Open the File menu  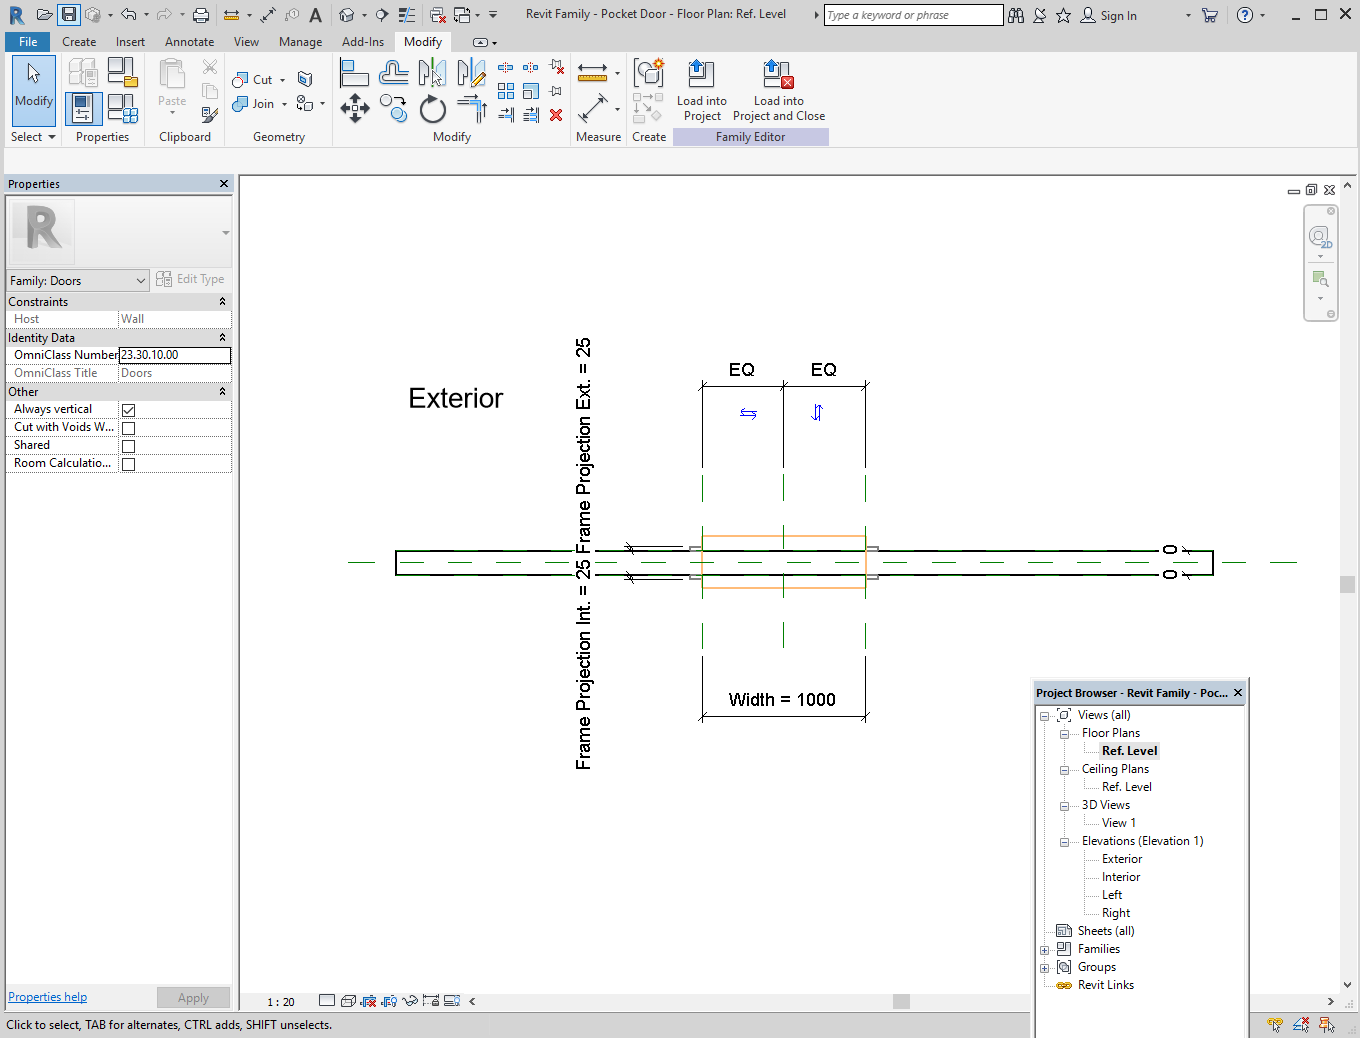(x=28, y=42)
